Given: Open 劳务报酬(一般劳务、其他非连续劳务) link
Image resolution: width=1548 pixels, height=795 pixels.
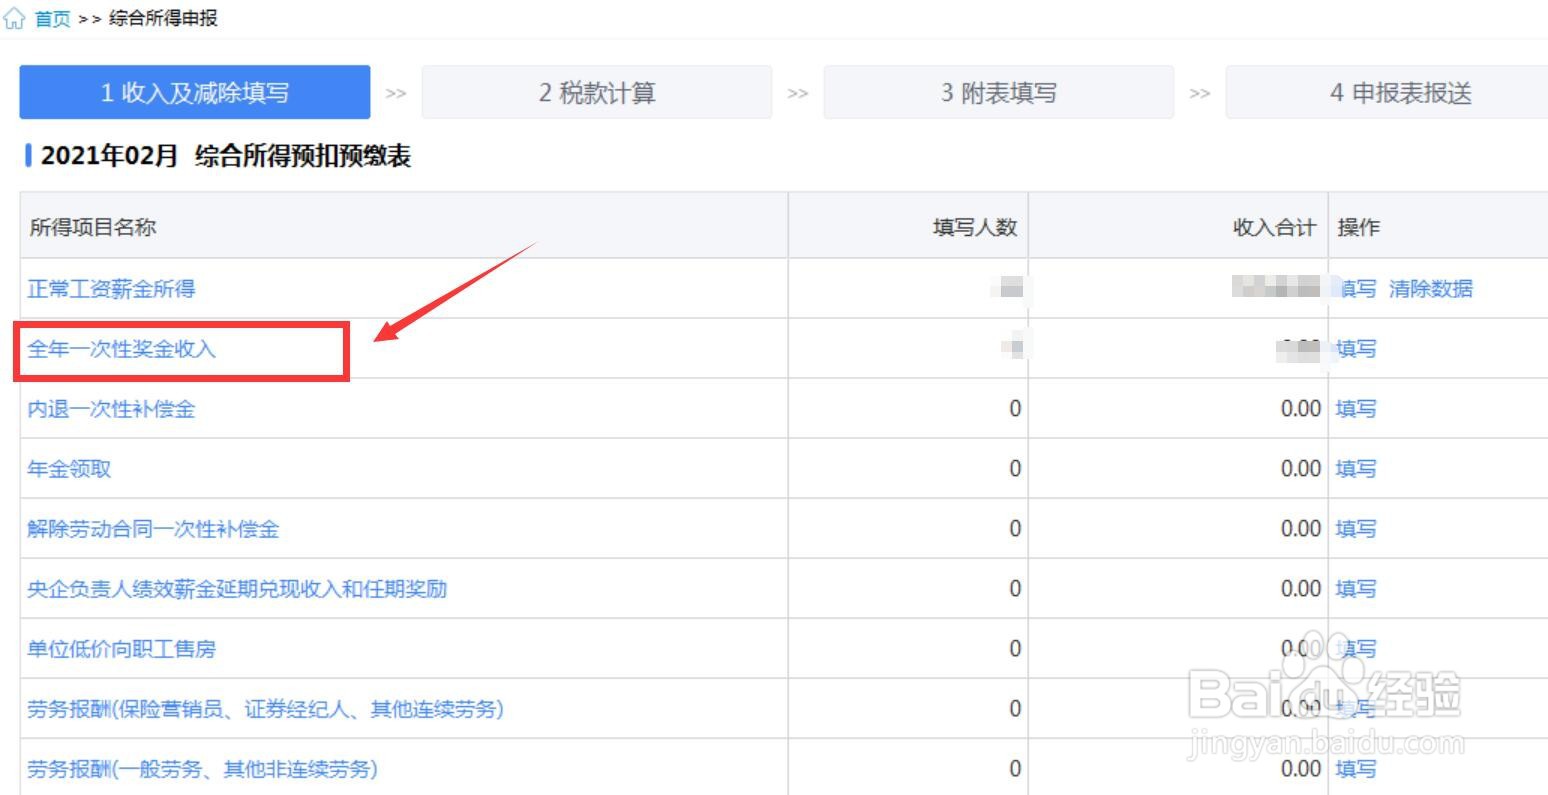Looking at the screenshot, I should pos(202,769).
